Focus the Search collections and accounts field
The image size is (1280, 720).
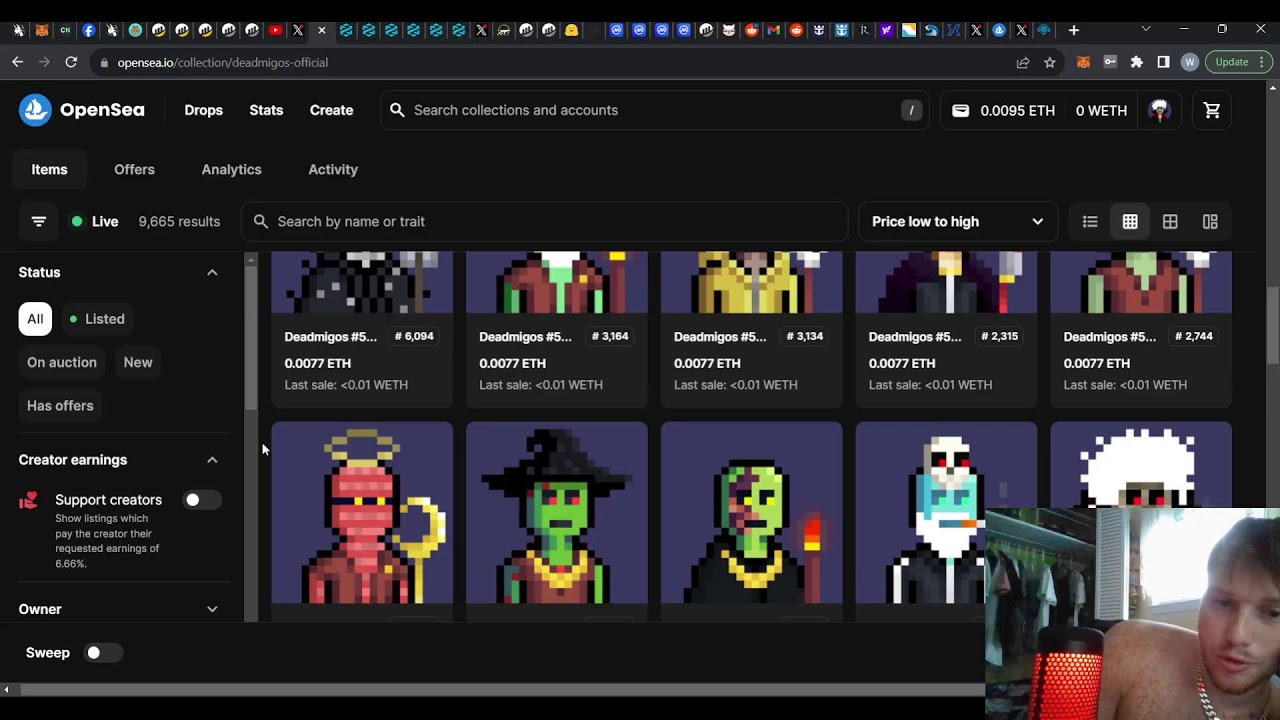(654, 110)
